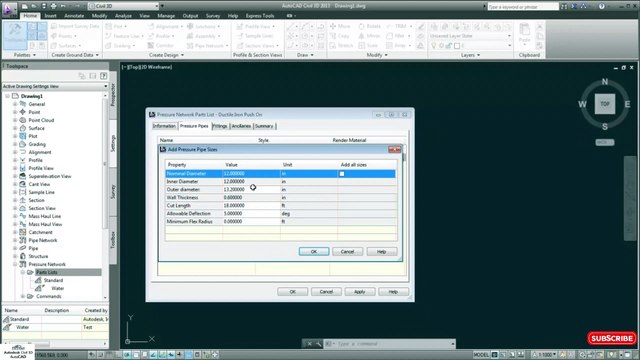Click the MODEL space toggle in status bar
Screen dimensions: 640x360
481,355
